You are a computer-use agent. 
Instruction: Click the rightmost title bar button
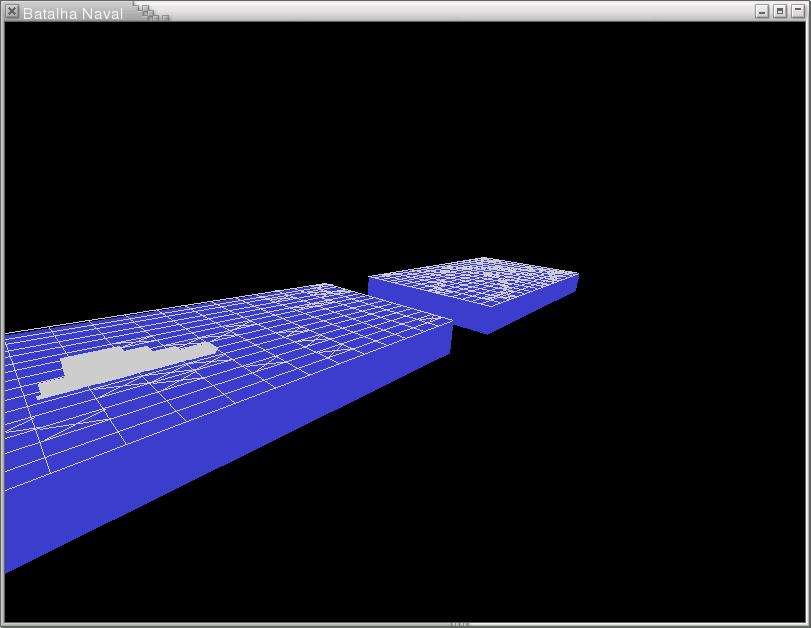(797, 12)
